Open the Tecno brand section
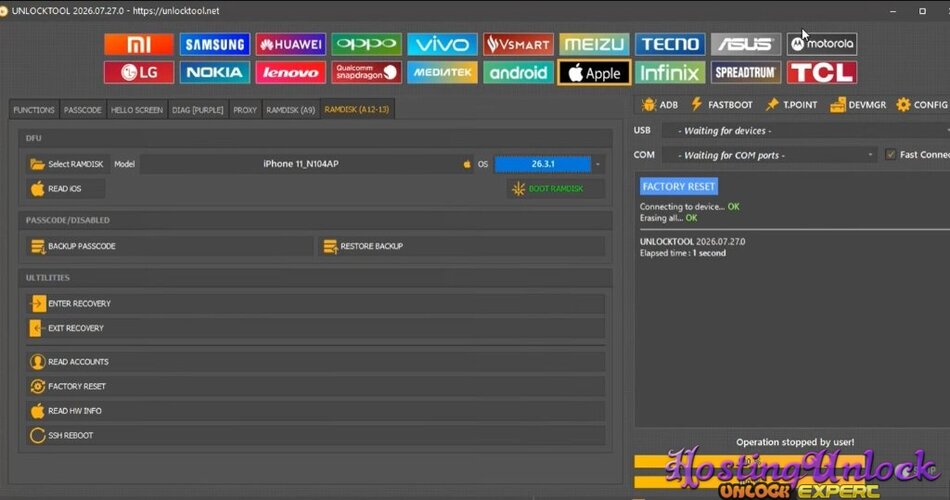 coord(669,44)
